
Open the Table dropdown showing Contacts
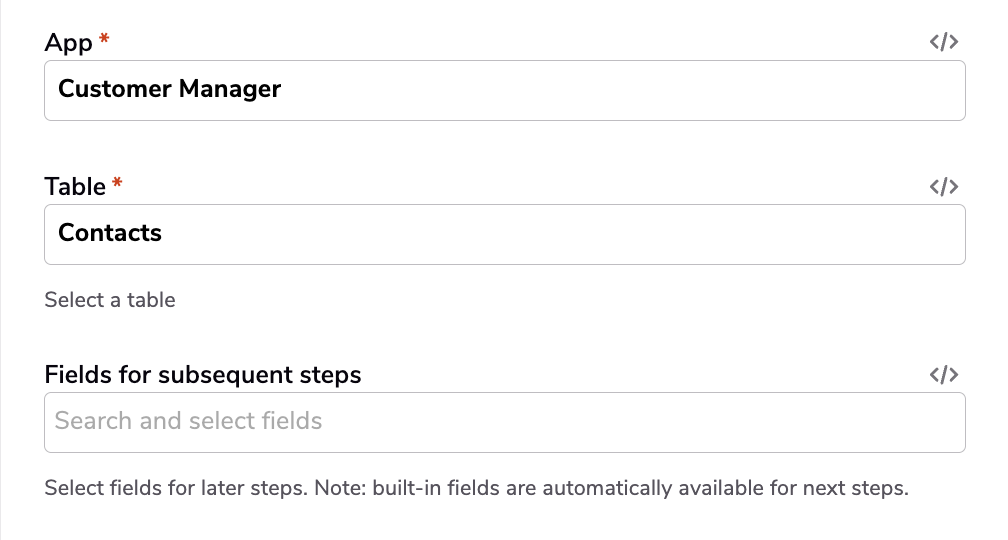tap(505, 235)
